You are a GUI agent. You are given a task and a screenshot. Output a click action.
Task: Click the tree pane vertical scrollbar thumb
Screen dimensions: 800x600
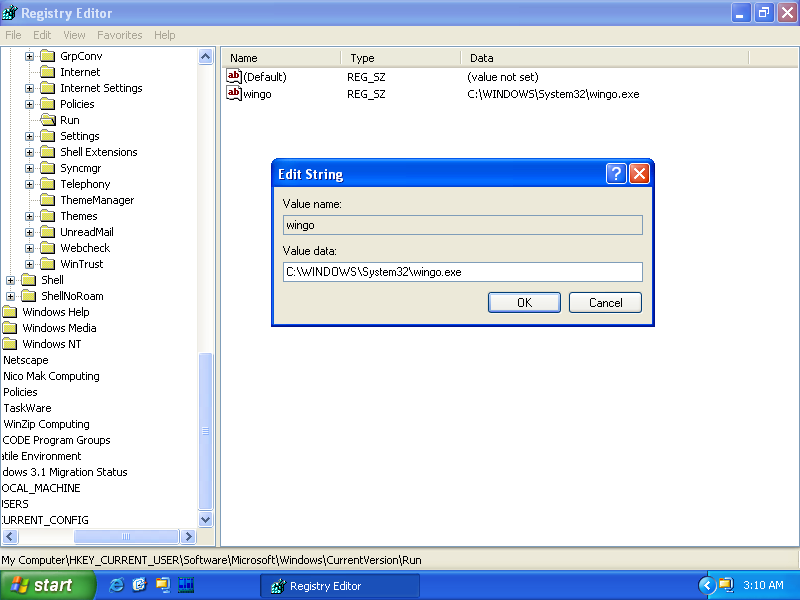(x=206, y=431)
